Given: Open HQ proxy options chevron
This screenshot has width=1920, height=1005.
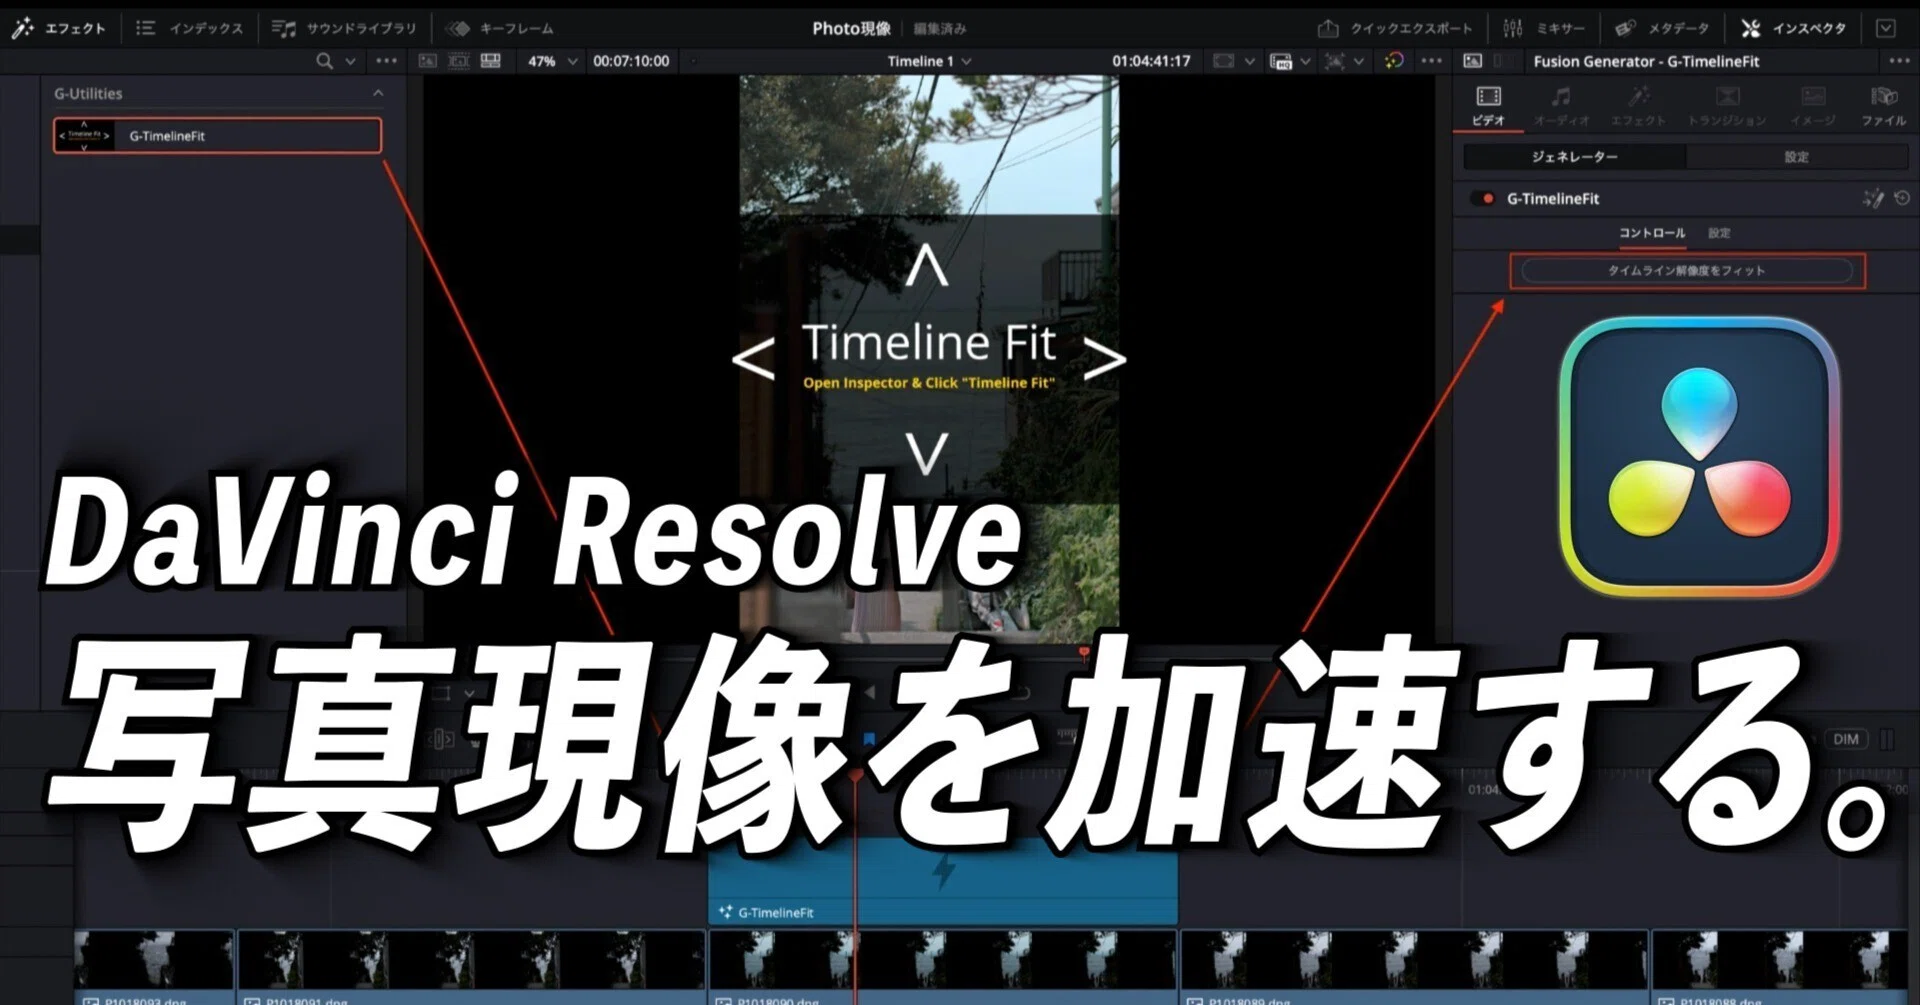Looking at the screenshot, I should (x=1305, y=61).
